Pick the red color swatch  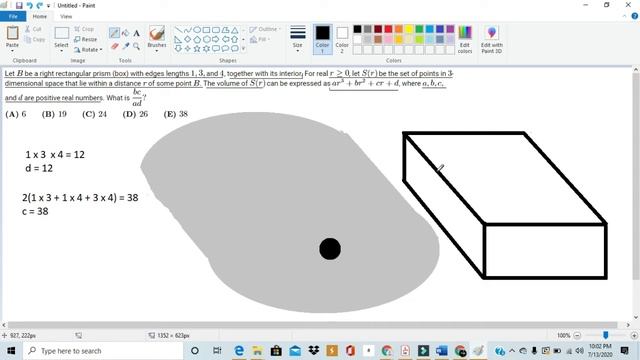pyautogui.click(x=388, y=29)
